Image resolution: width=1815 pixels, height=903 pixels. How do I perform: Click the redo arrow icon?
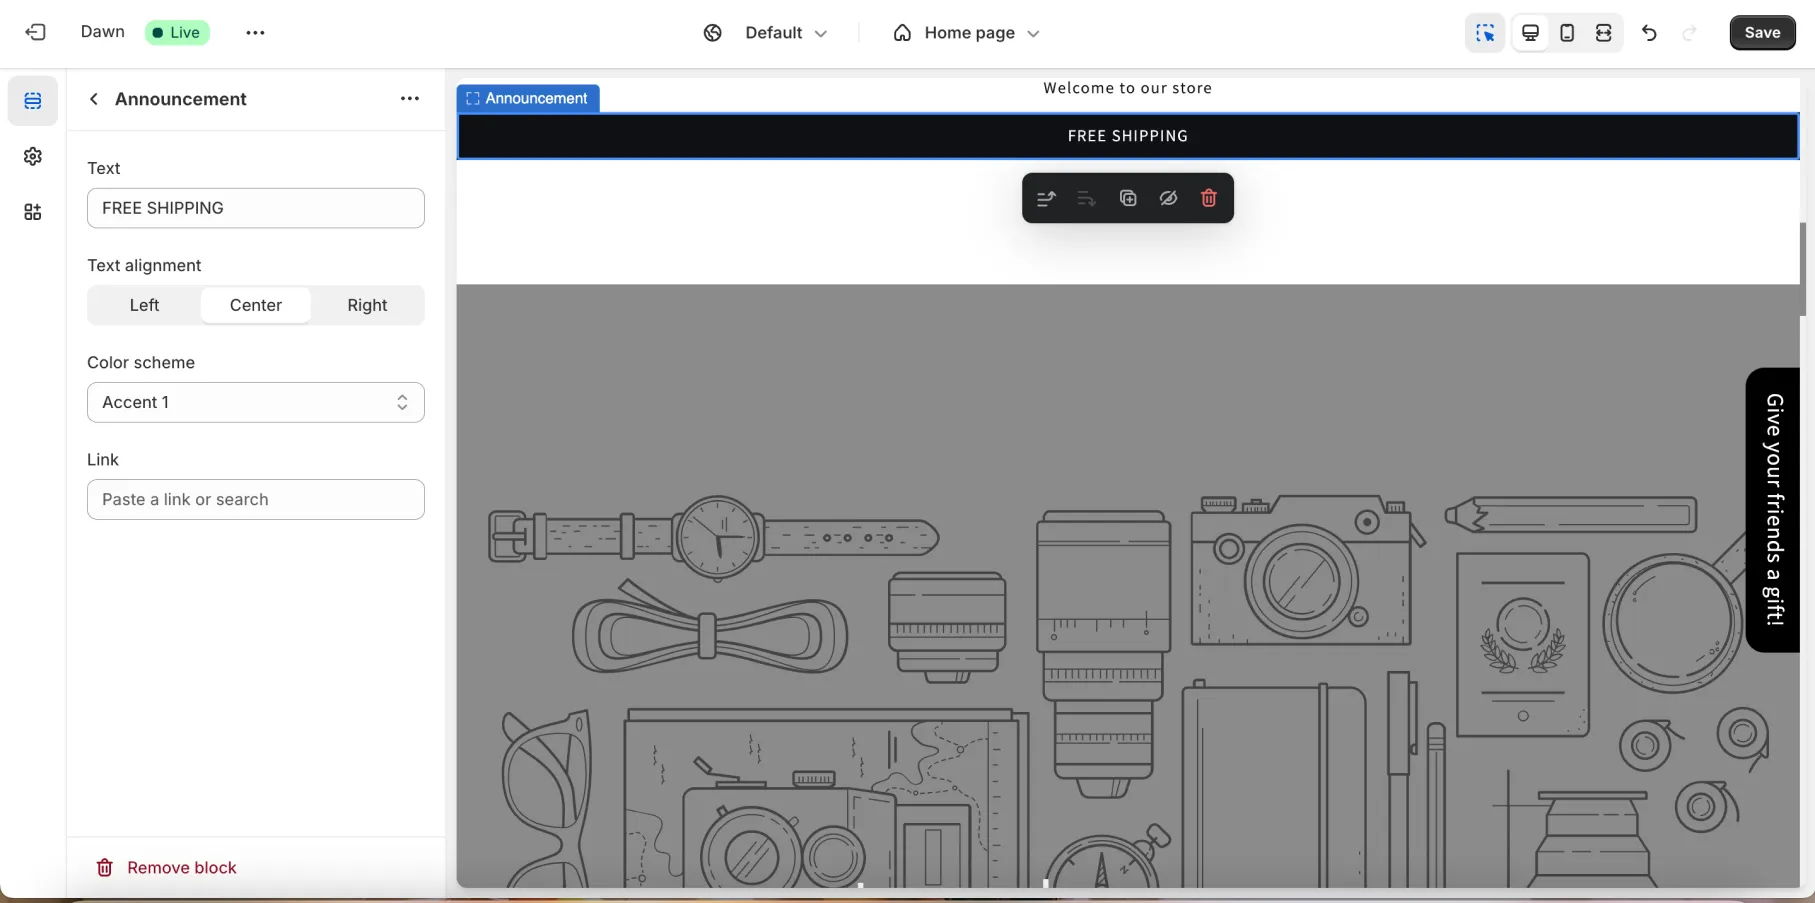point(1689,33)
